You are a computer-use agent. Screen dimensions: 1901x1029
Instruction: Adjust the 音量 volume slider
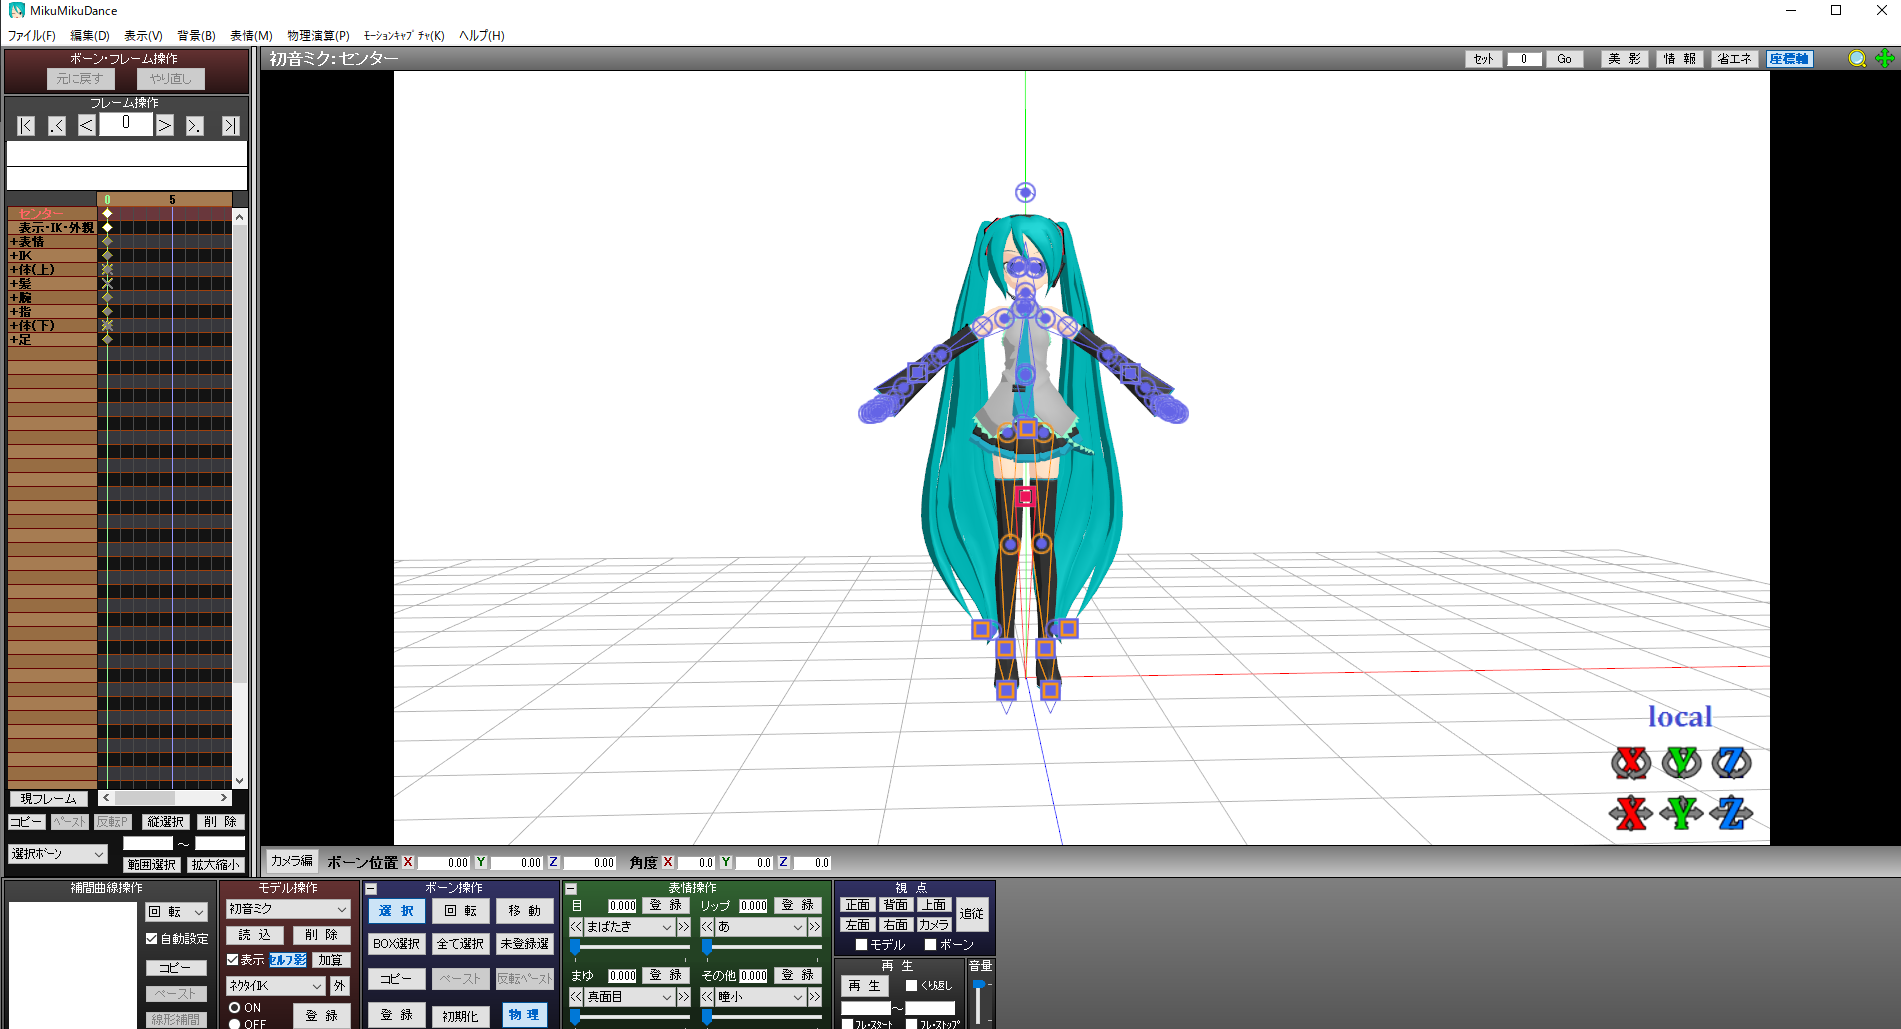[979, 1001]
